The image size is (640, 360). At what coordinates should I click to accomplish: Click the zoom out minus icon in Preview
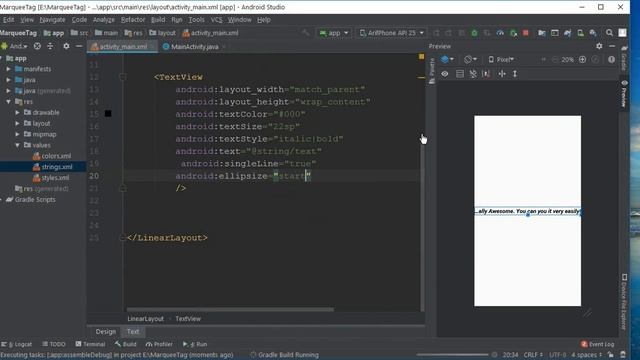click(x=555, y=60)
